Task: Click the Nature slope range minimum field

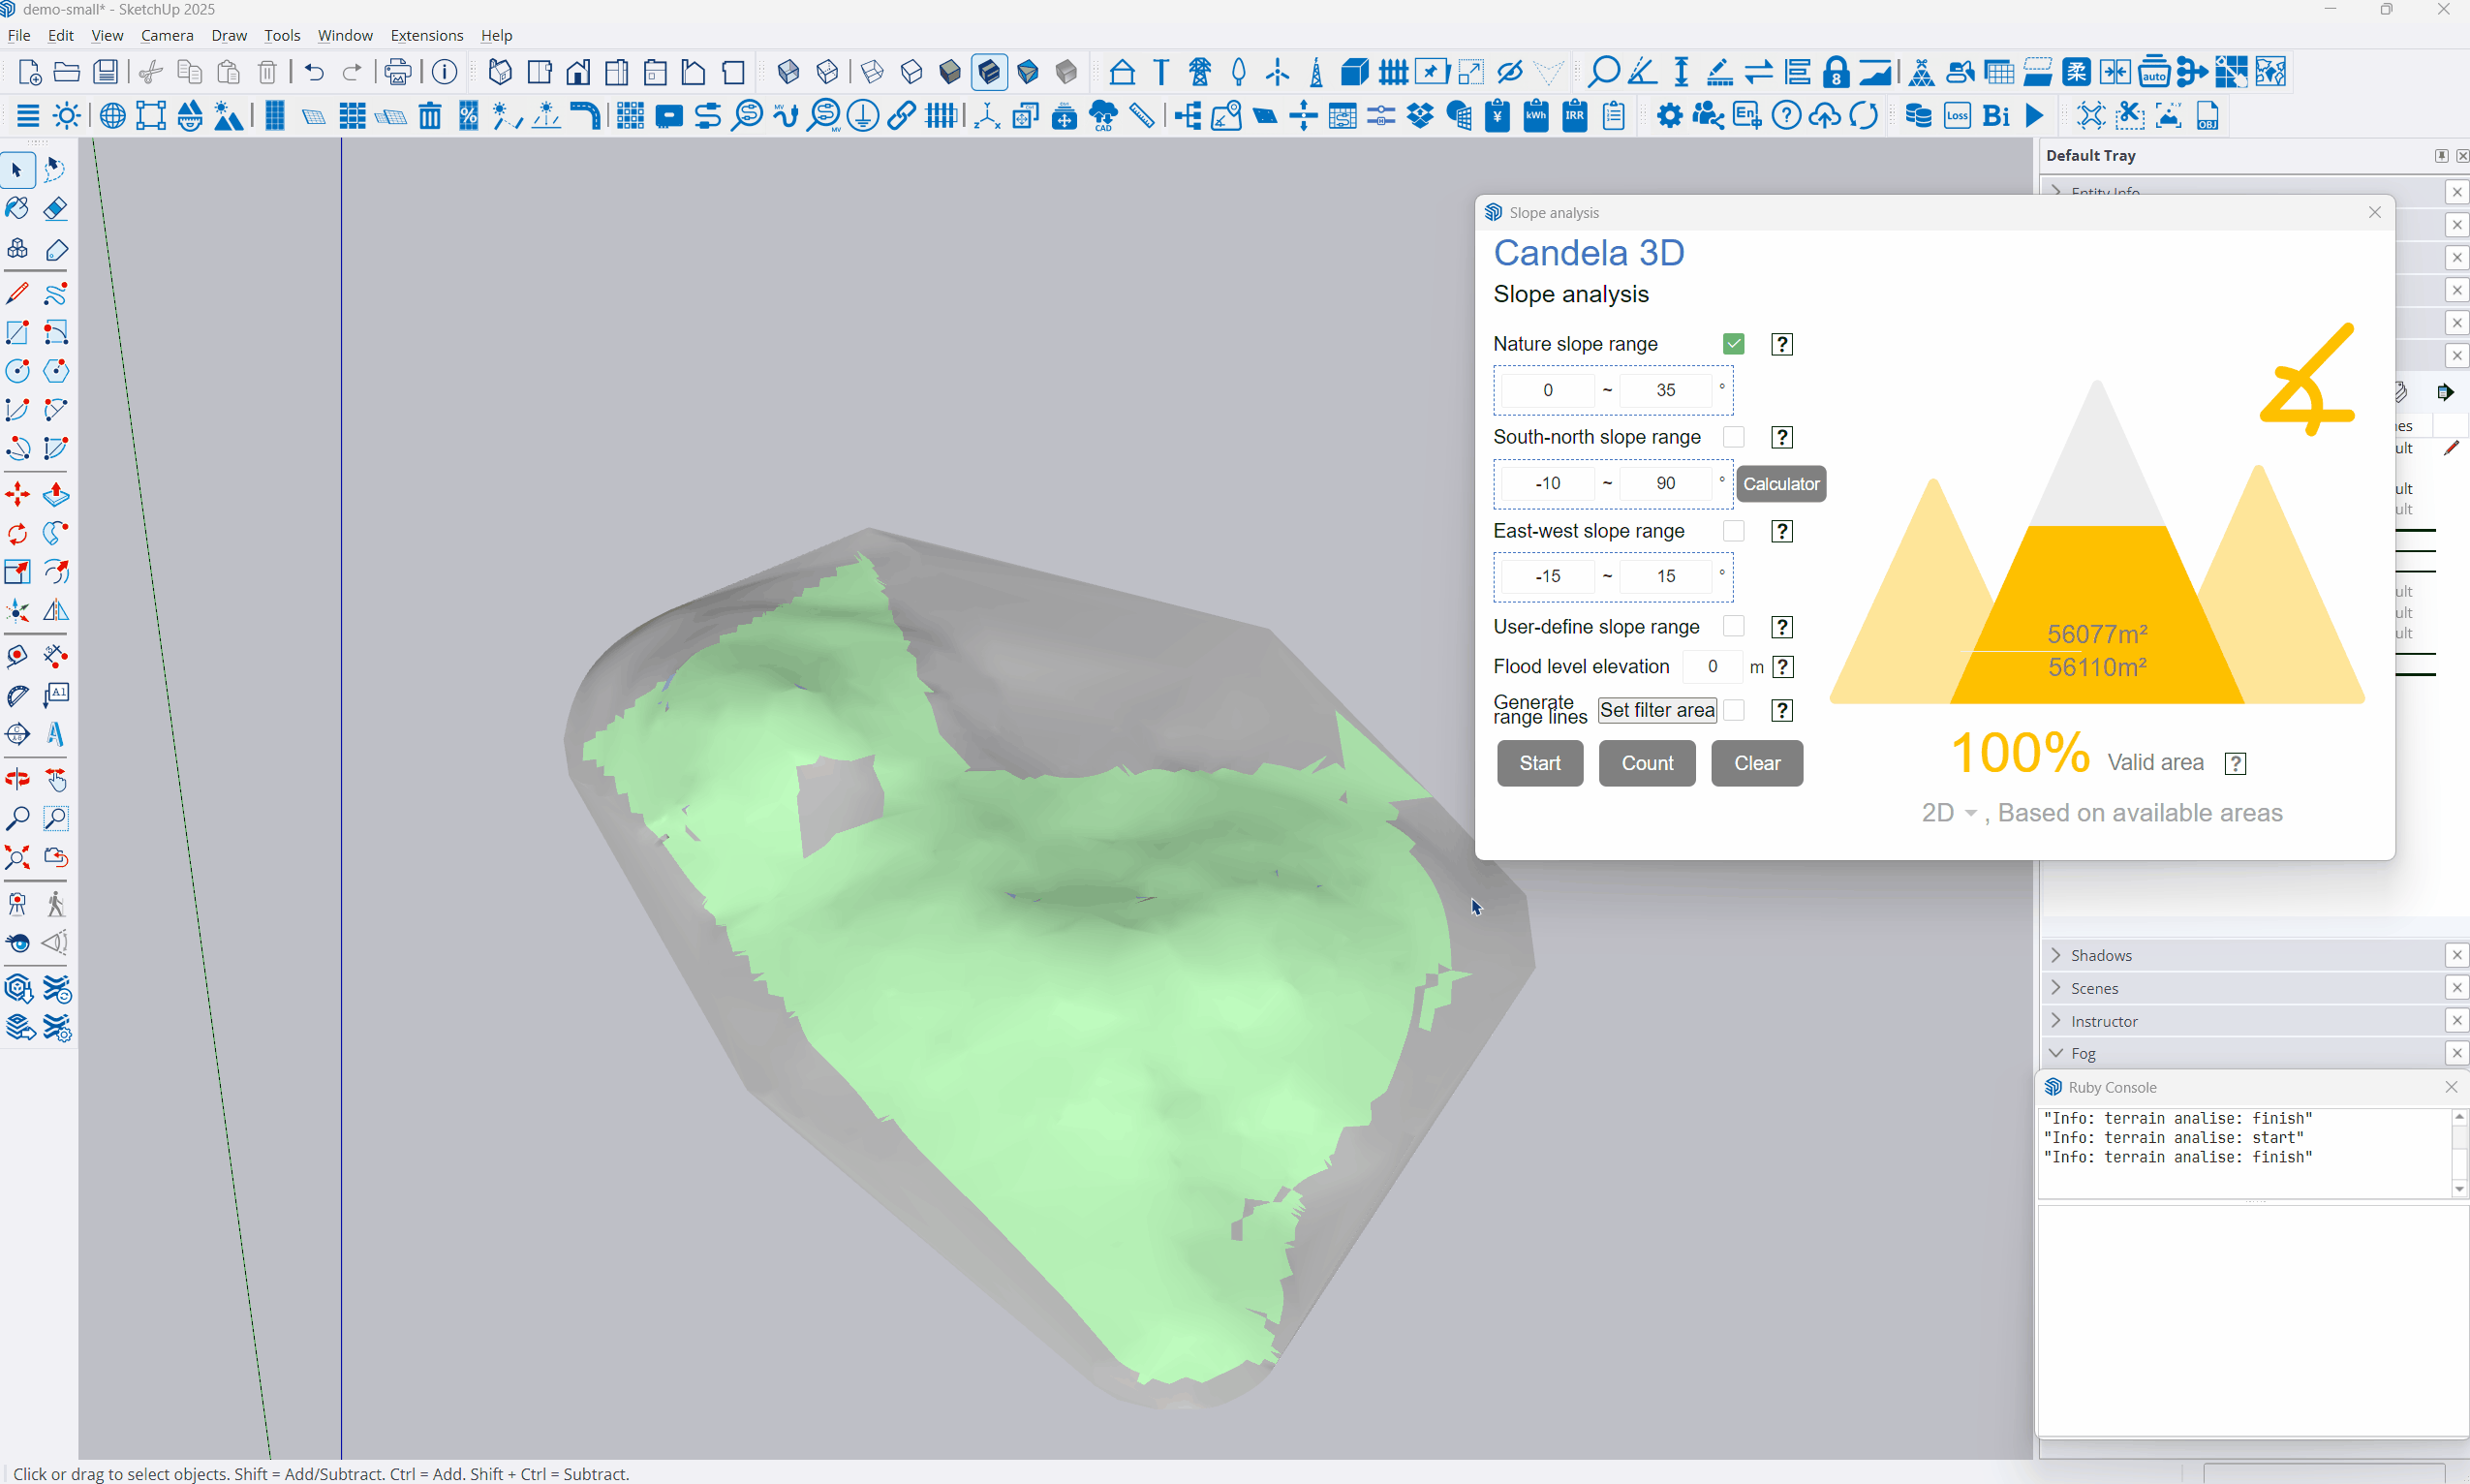Action: [1548, 390]
